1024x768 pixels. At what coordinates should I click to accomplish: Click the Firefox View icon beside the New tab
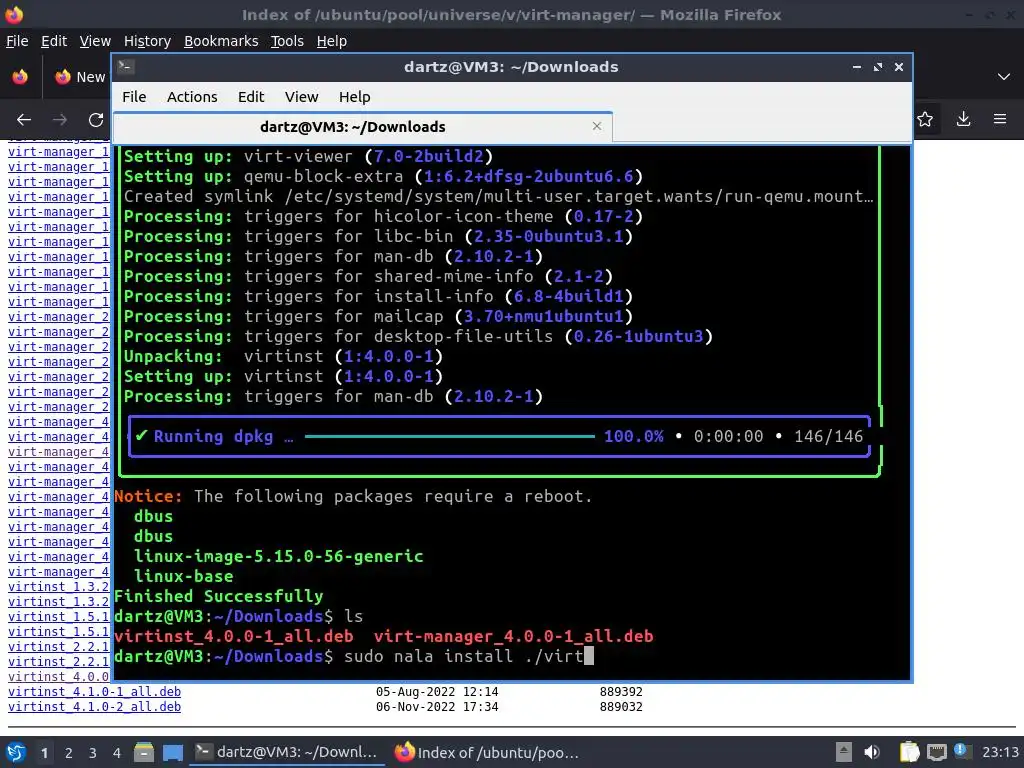click(x=20, y=77)
